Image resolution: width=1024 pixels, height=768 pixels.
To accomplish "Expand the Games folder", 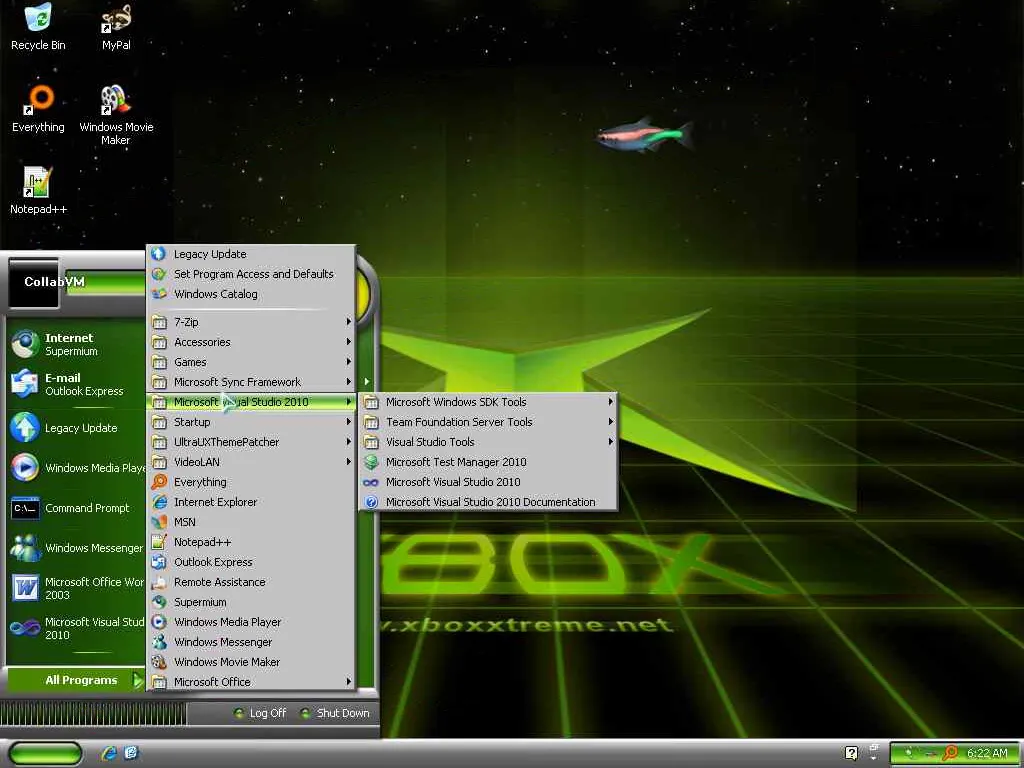I will tap(251, 362).
